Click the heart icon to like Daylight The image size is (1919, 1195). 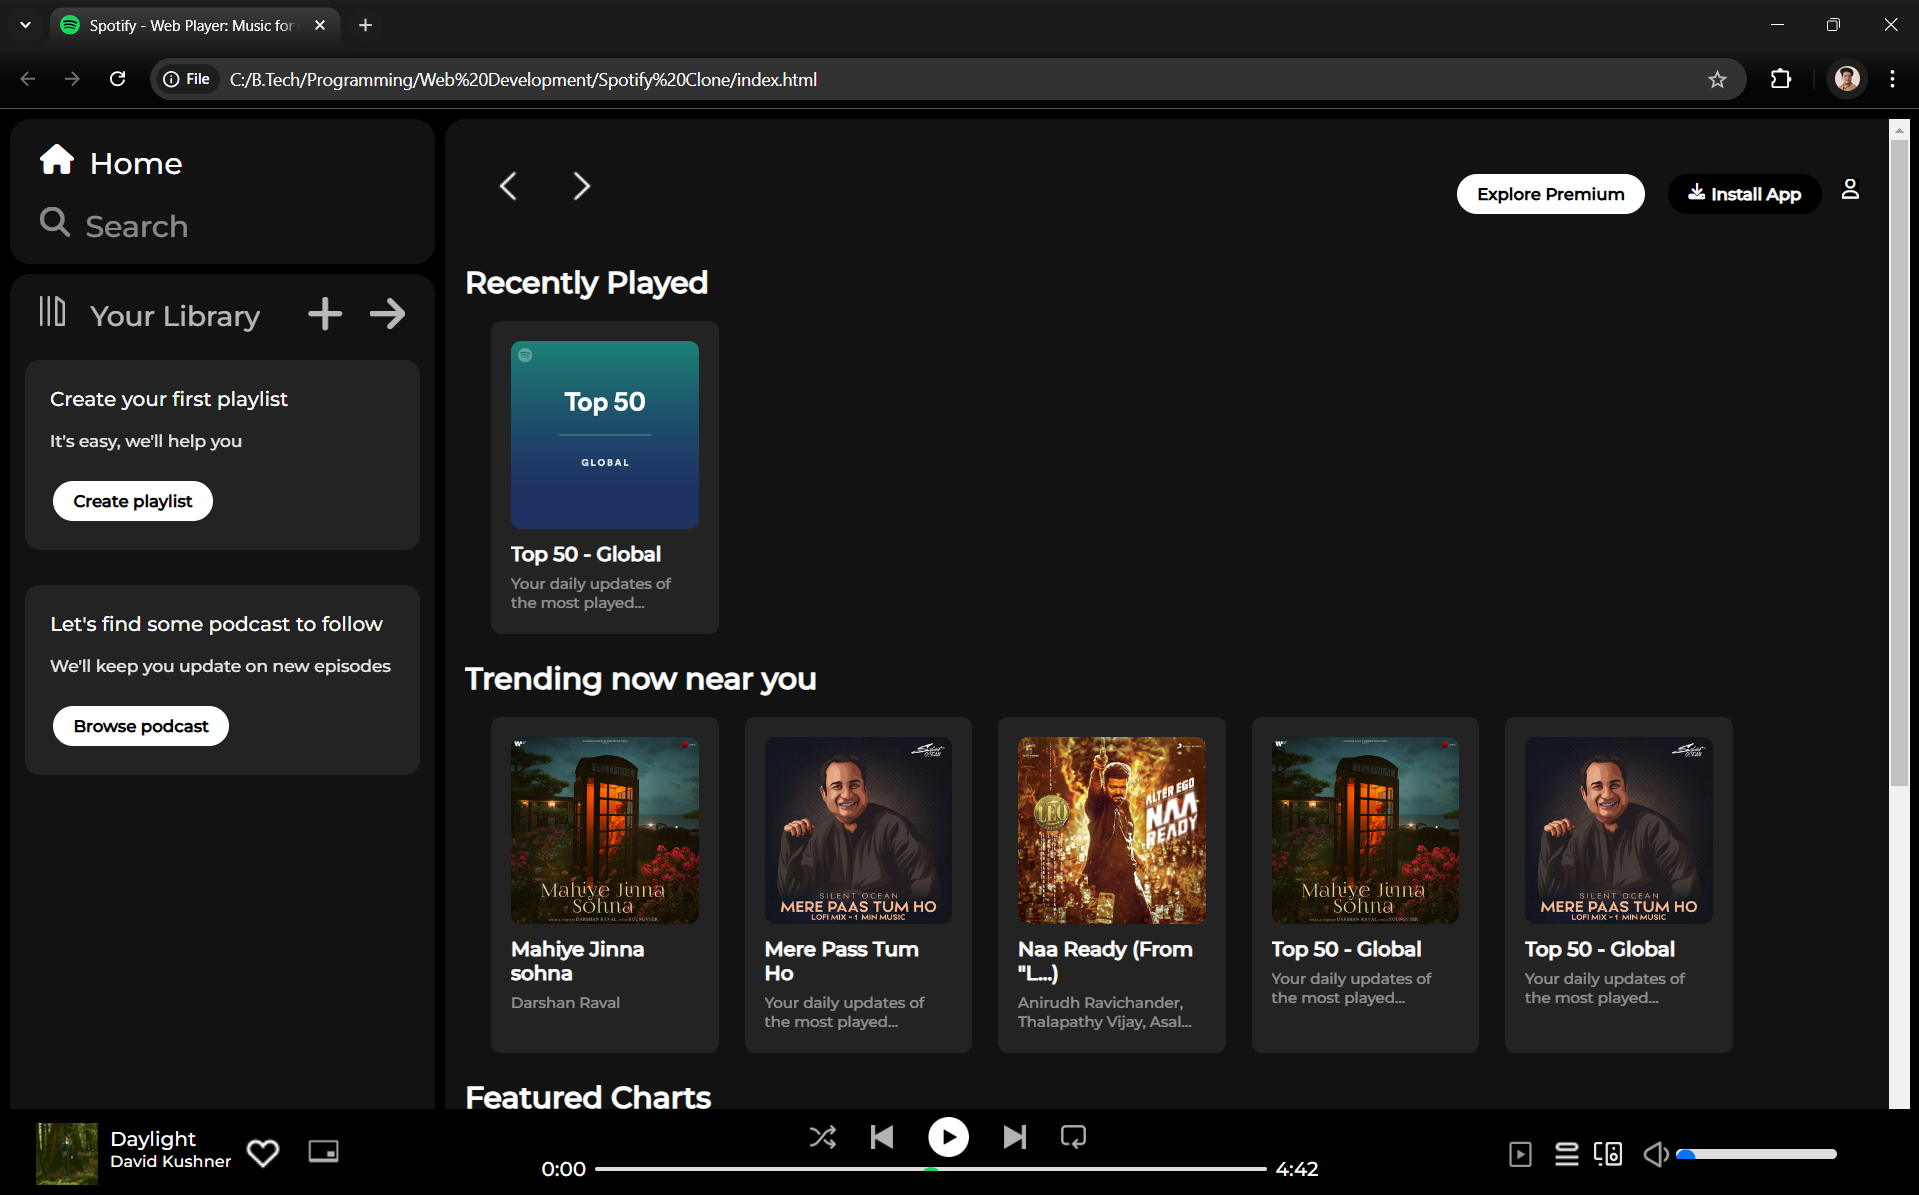[x=263, y=1153]
